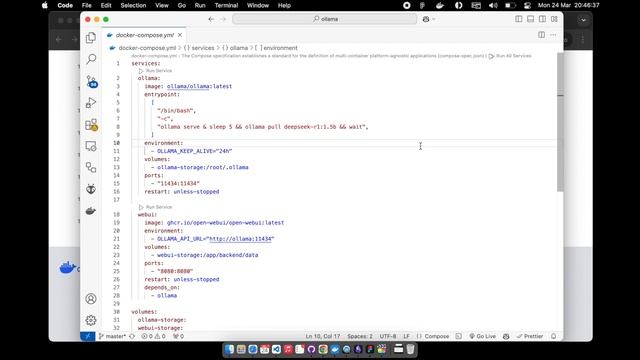
Task: Open Customize Layout button
Action: tap(554, 19)
